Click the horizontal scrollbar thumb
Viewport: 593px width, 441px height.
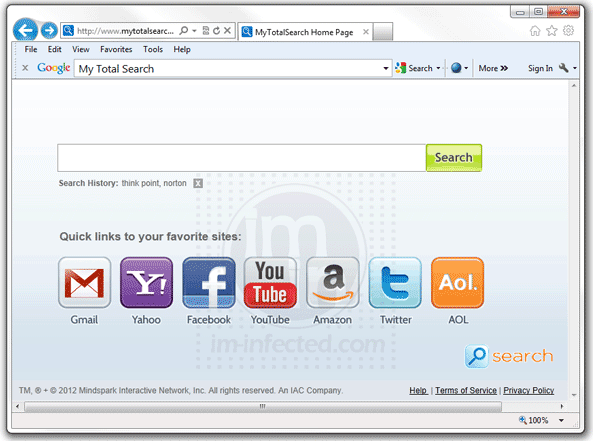[x=263, y=406]
